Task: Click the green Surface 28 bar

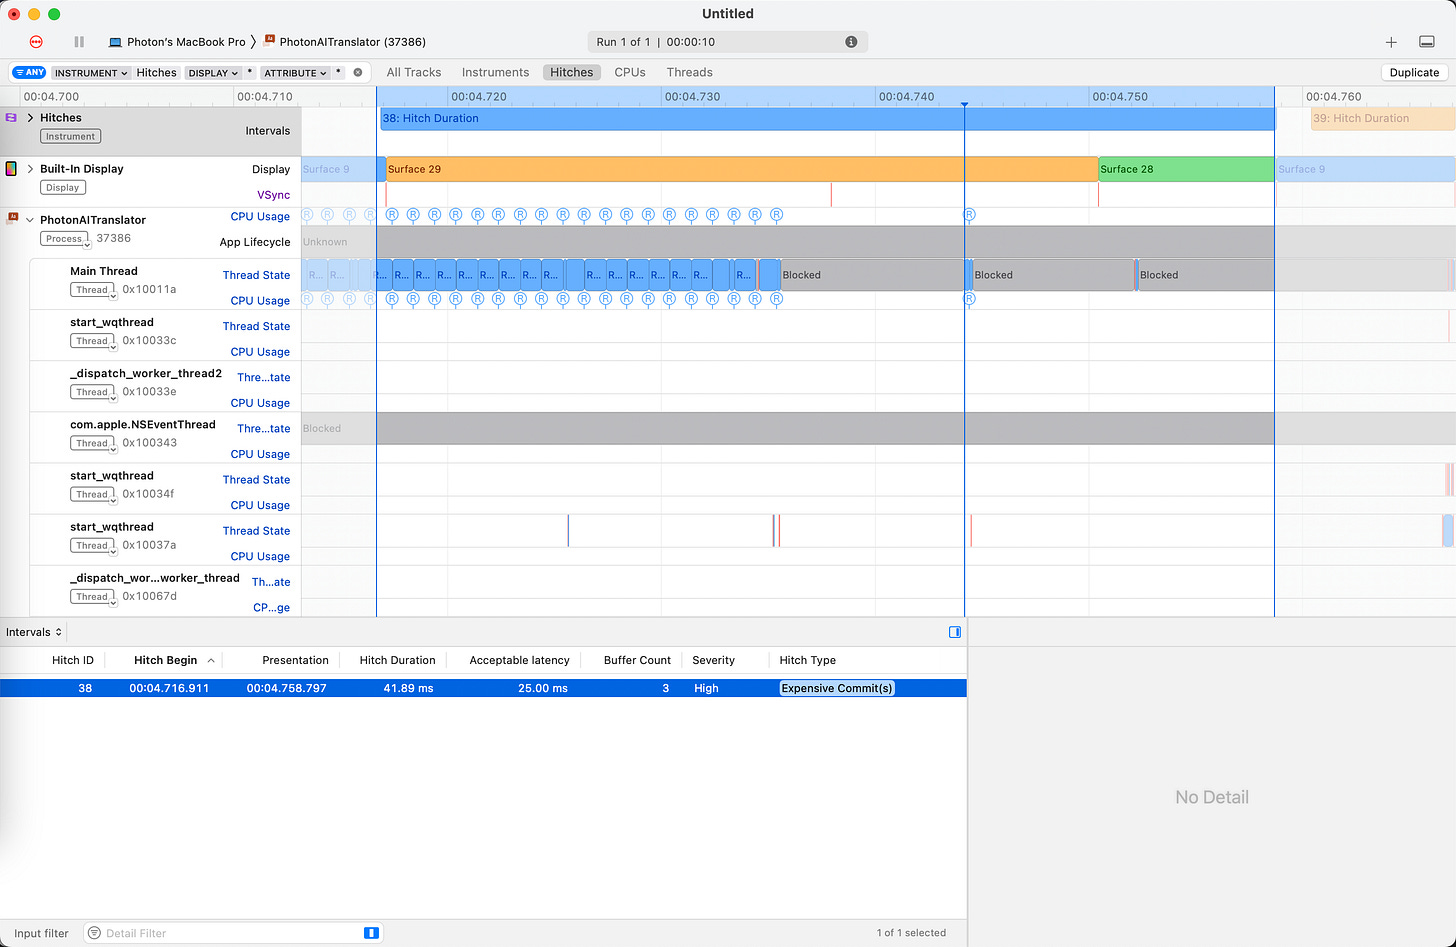Action: point(1186,169)
